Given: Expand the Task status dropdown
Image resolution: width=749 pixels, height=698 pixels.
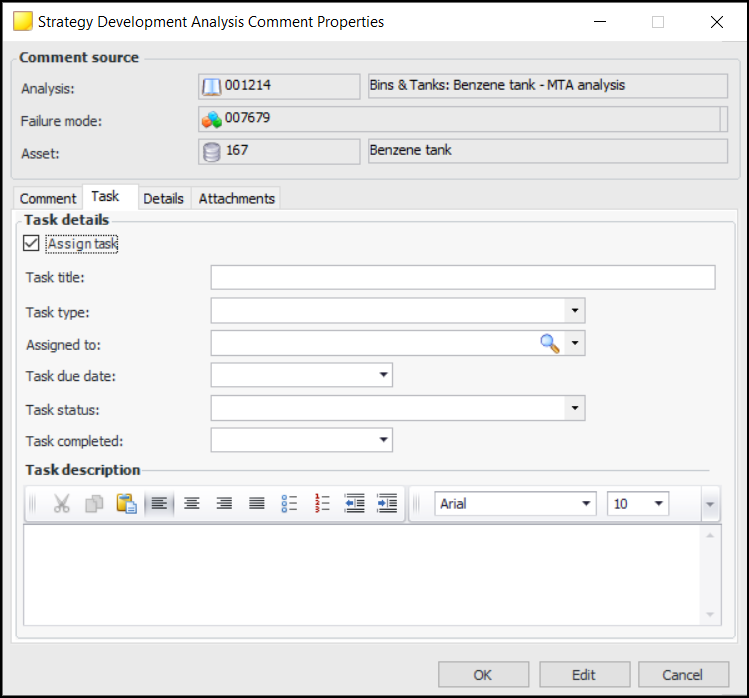Looking at the screenshot, I should pyautogui.click(x=574, y=408).
